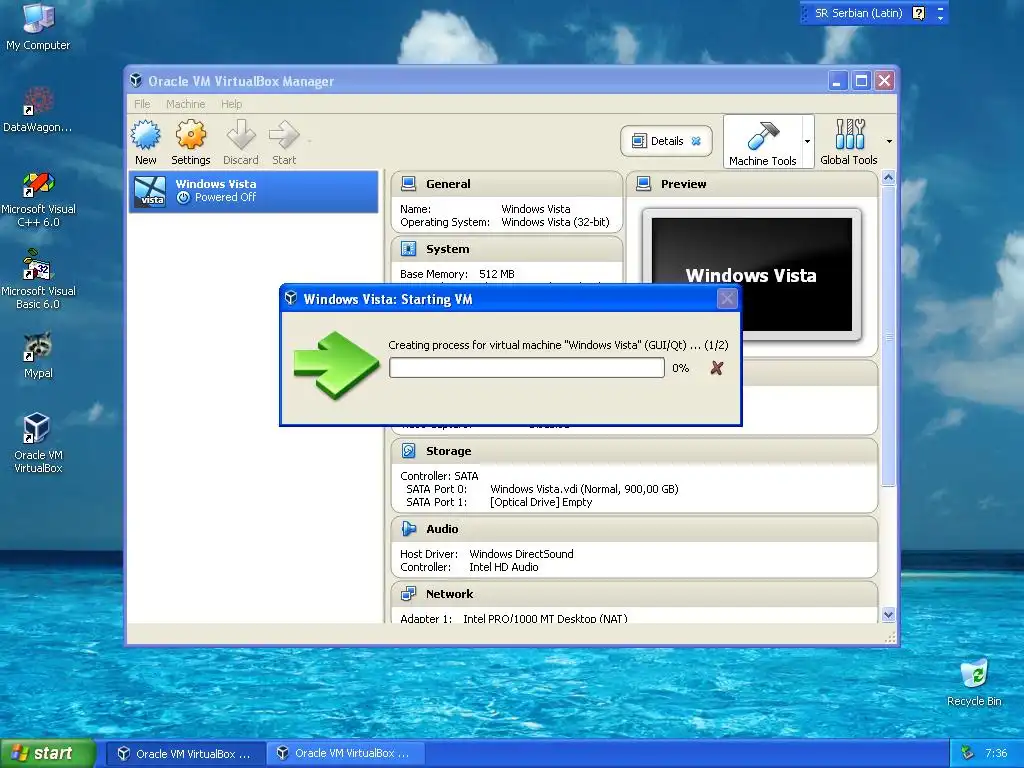Screen dimensions: 1024x768
Task: Click the details pane vertical scrollbar thumb
Action: [x=888, y=336]
